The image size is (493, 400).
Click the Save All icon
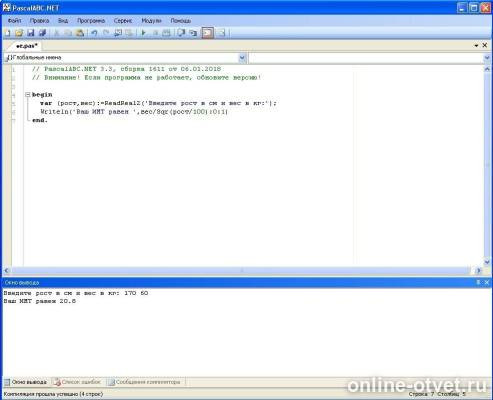point(42,33)
